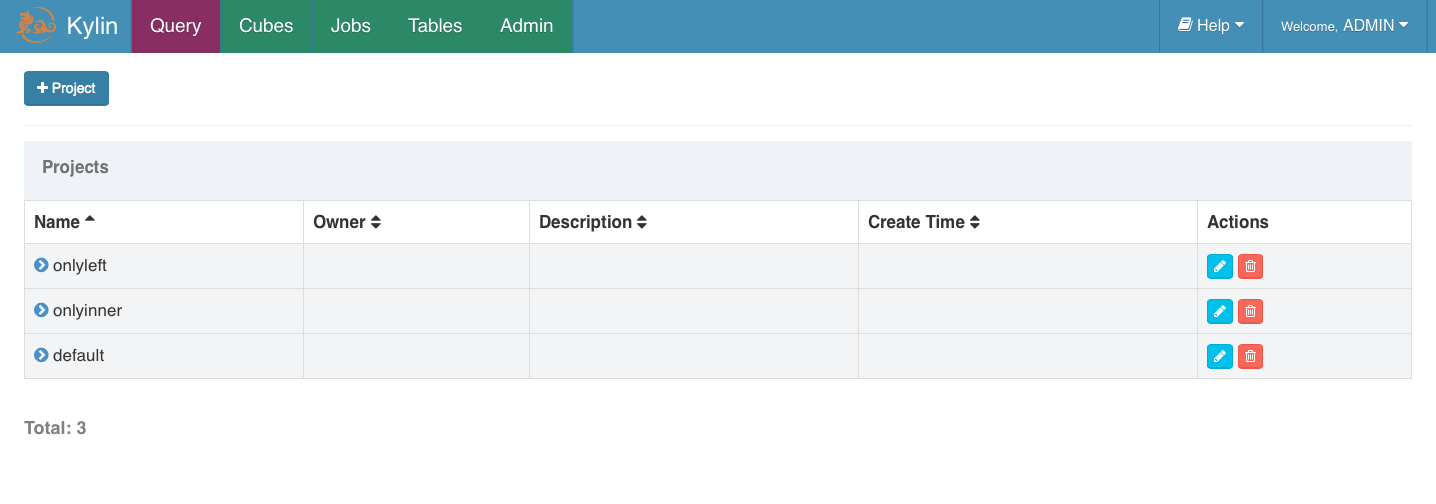1436x504 pixels.
Task: Switch to the Query tab
Action: click(175, 26)
